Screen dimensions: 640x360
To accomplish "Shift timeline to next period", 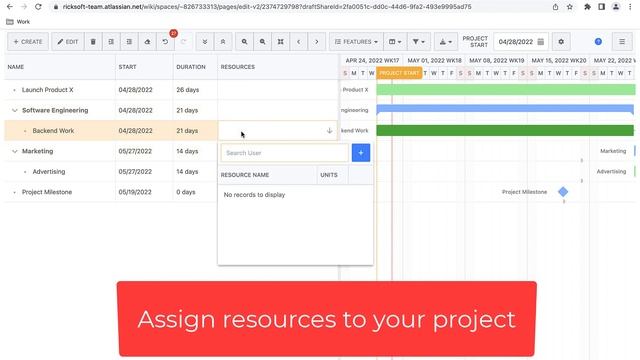I will point(316,42).
